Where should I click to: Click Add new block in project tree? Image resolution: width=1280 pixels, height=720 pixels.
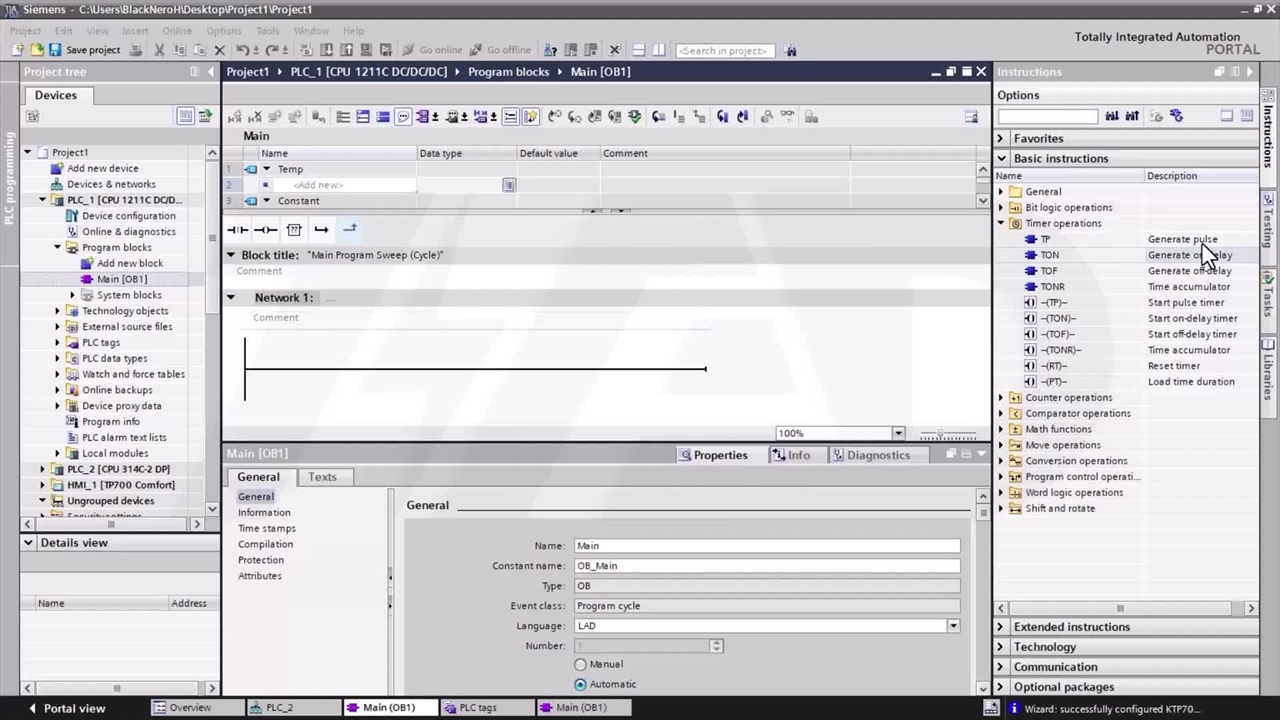129,263
